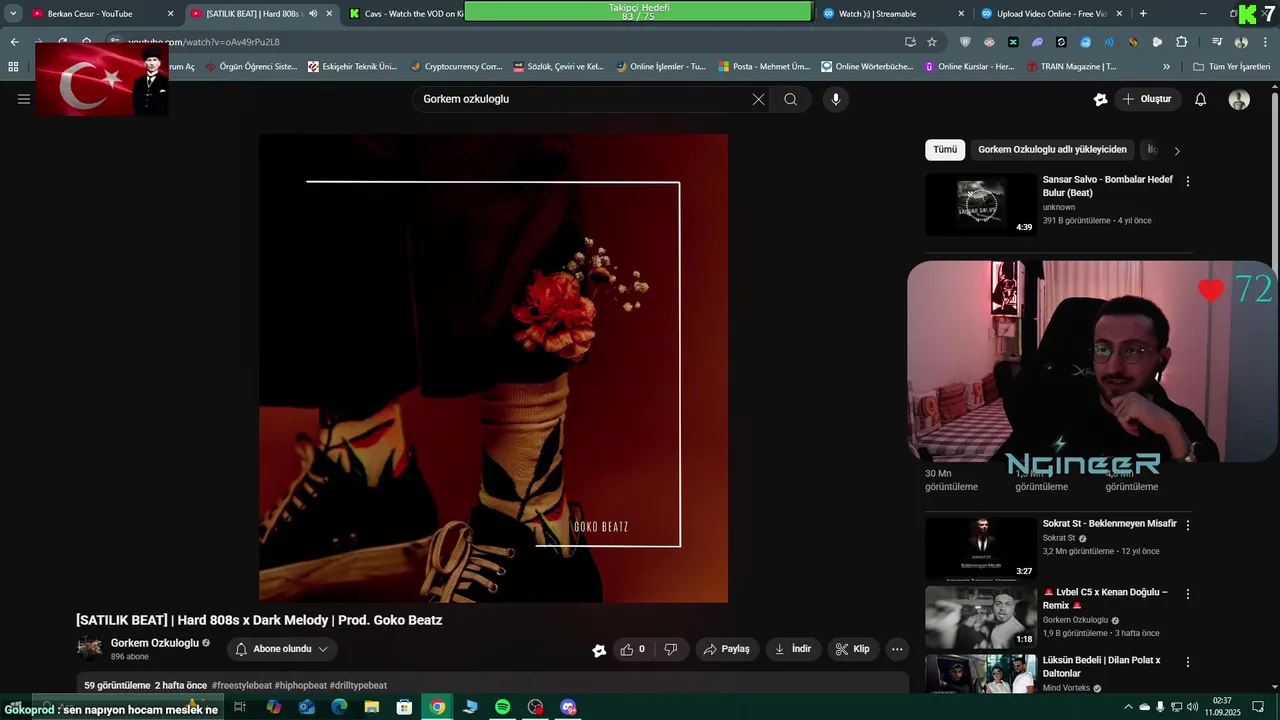This screenshot has width=1280, height=720.
Task: Dislike the video with thumbs down
Action: 671,649
